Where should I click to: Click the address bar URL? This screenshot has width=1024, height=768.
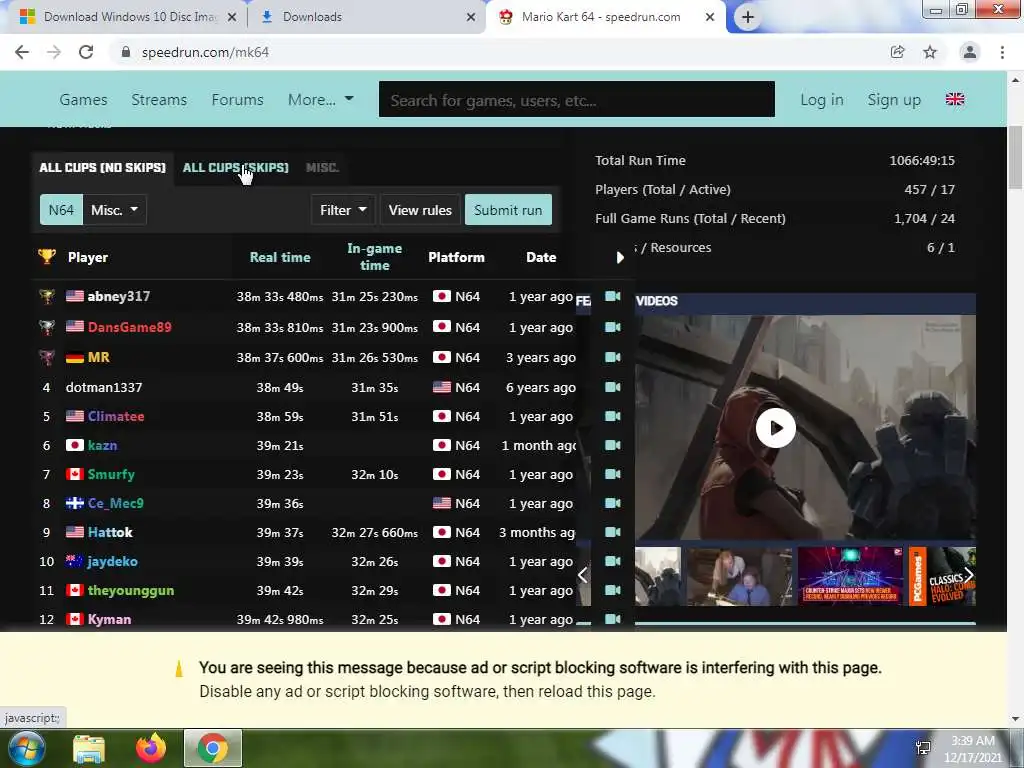pos(205,52)
